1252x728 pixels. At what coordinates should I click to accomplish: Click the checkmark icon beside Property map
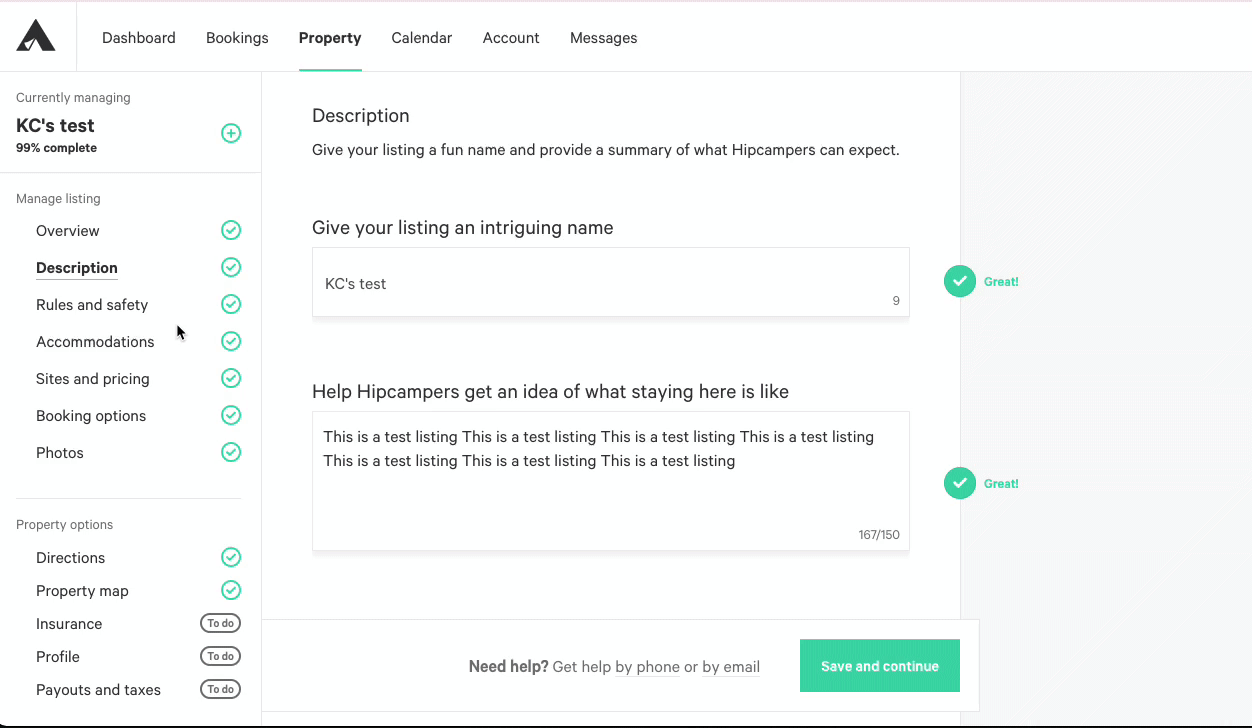point(231,590)
